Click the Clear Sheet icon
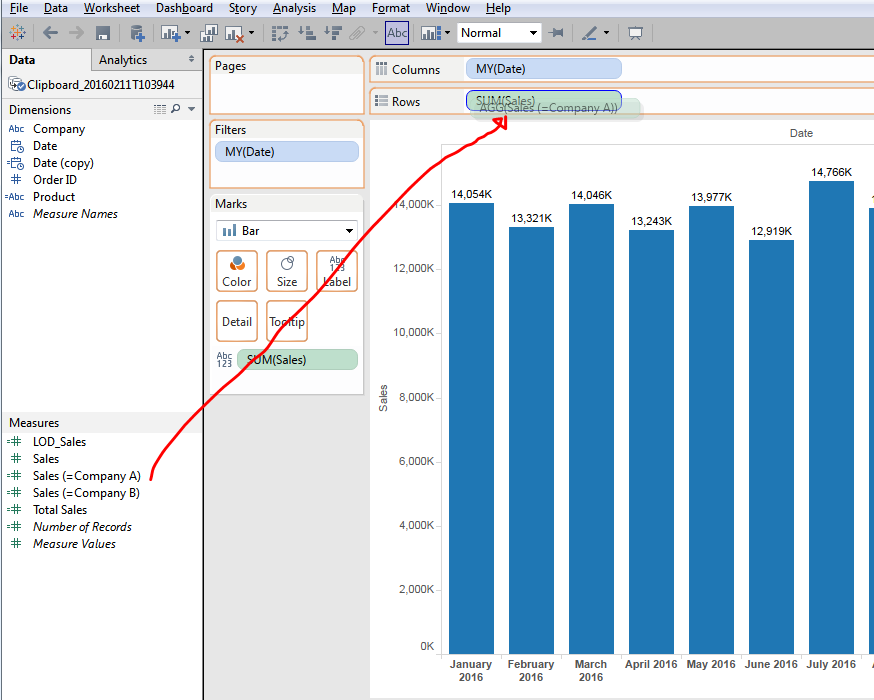Viewport: 874px width, 700px height. tap(235, 33)
